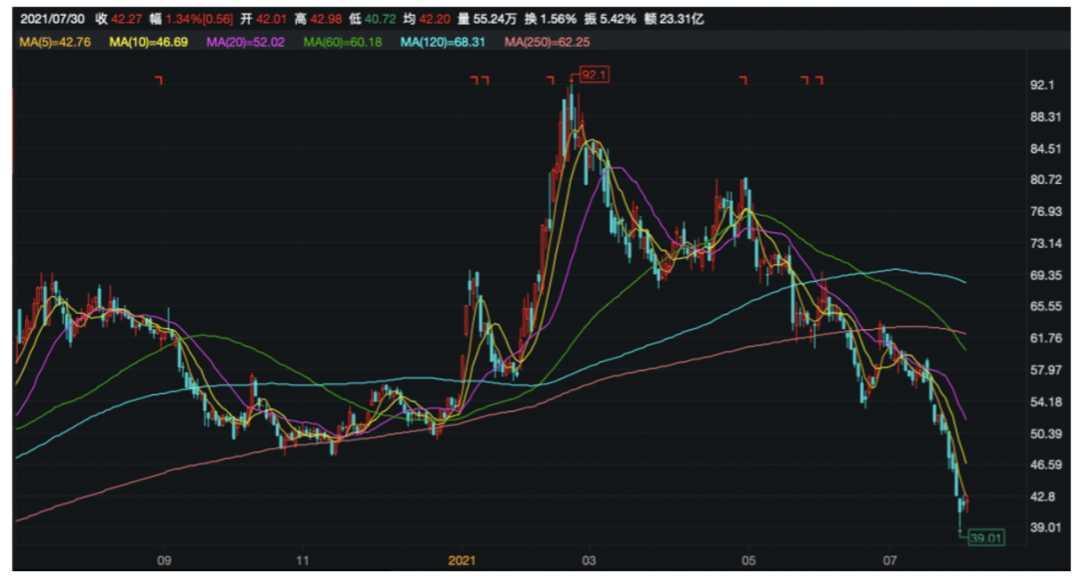This screenshot has height=583, width=1080.
Task: Click the 09 month label on the time axis
Action: (x=164, y=561)
